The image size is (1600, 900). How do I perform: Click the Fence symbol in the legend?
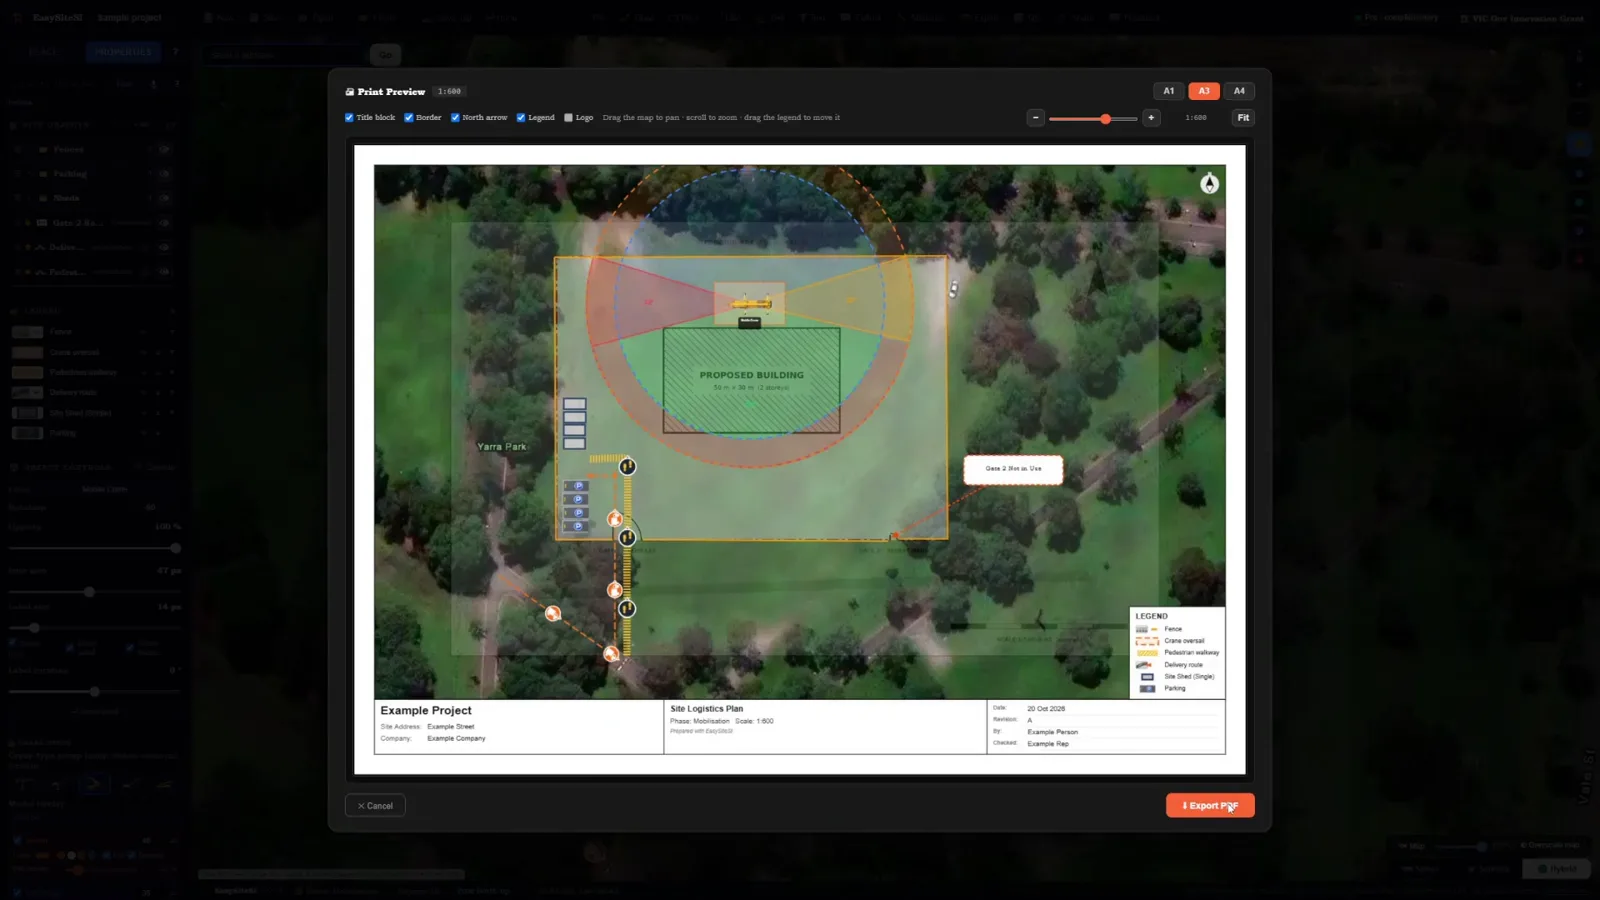coord(1147,629)
